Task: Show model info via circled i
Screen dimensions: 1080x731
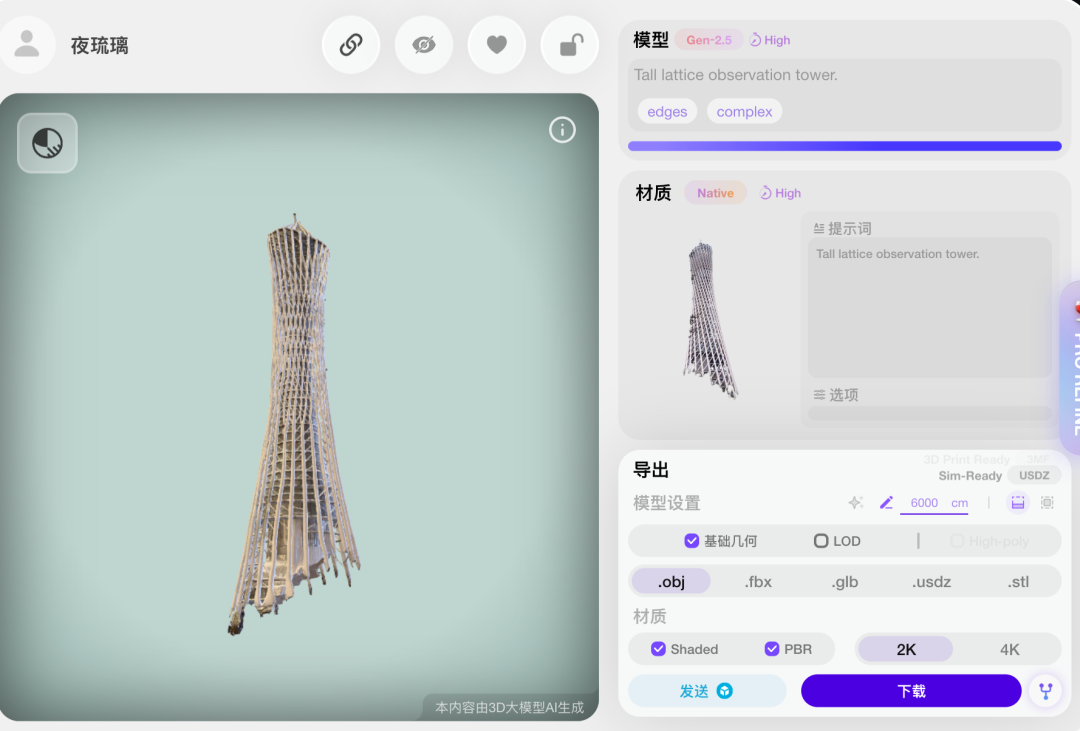Action: tap(562, 130)
